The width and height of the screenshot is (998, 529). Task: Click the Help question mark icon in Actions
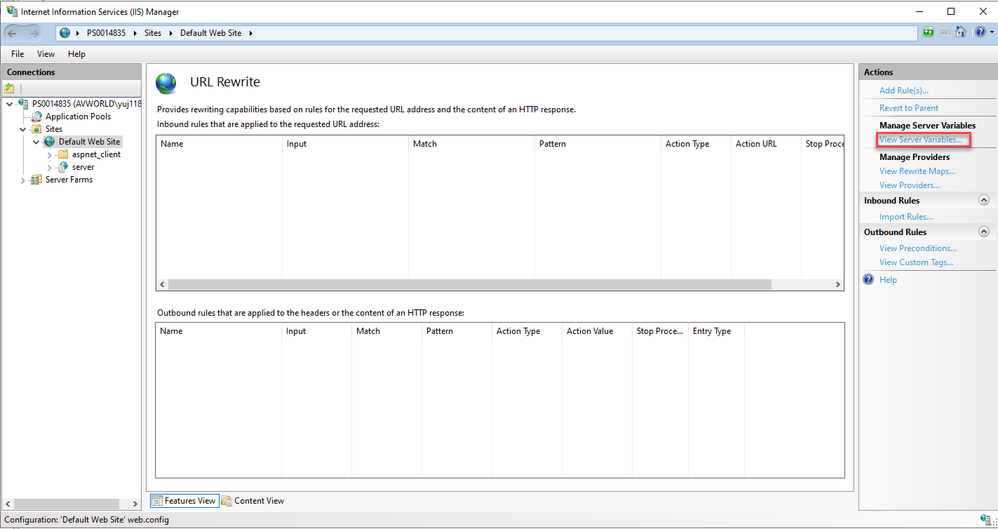click(868, 279)
